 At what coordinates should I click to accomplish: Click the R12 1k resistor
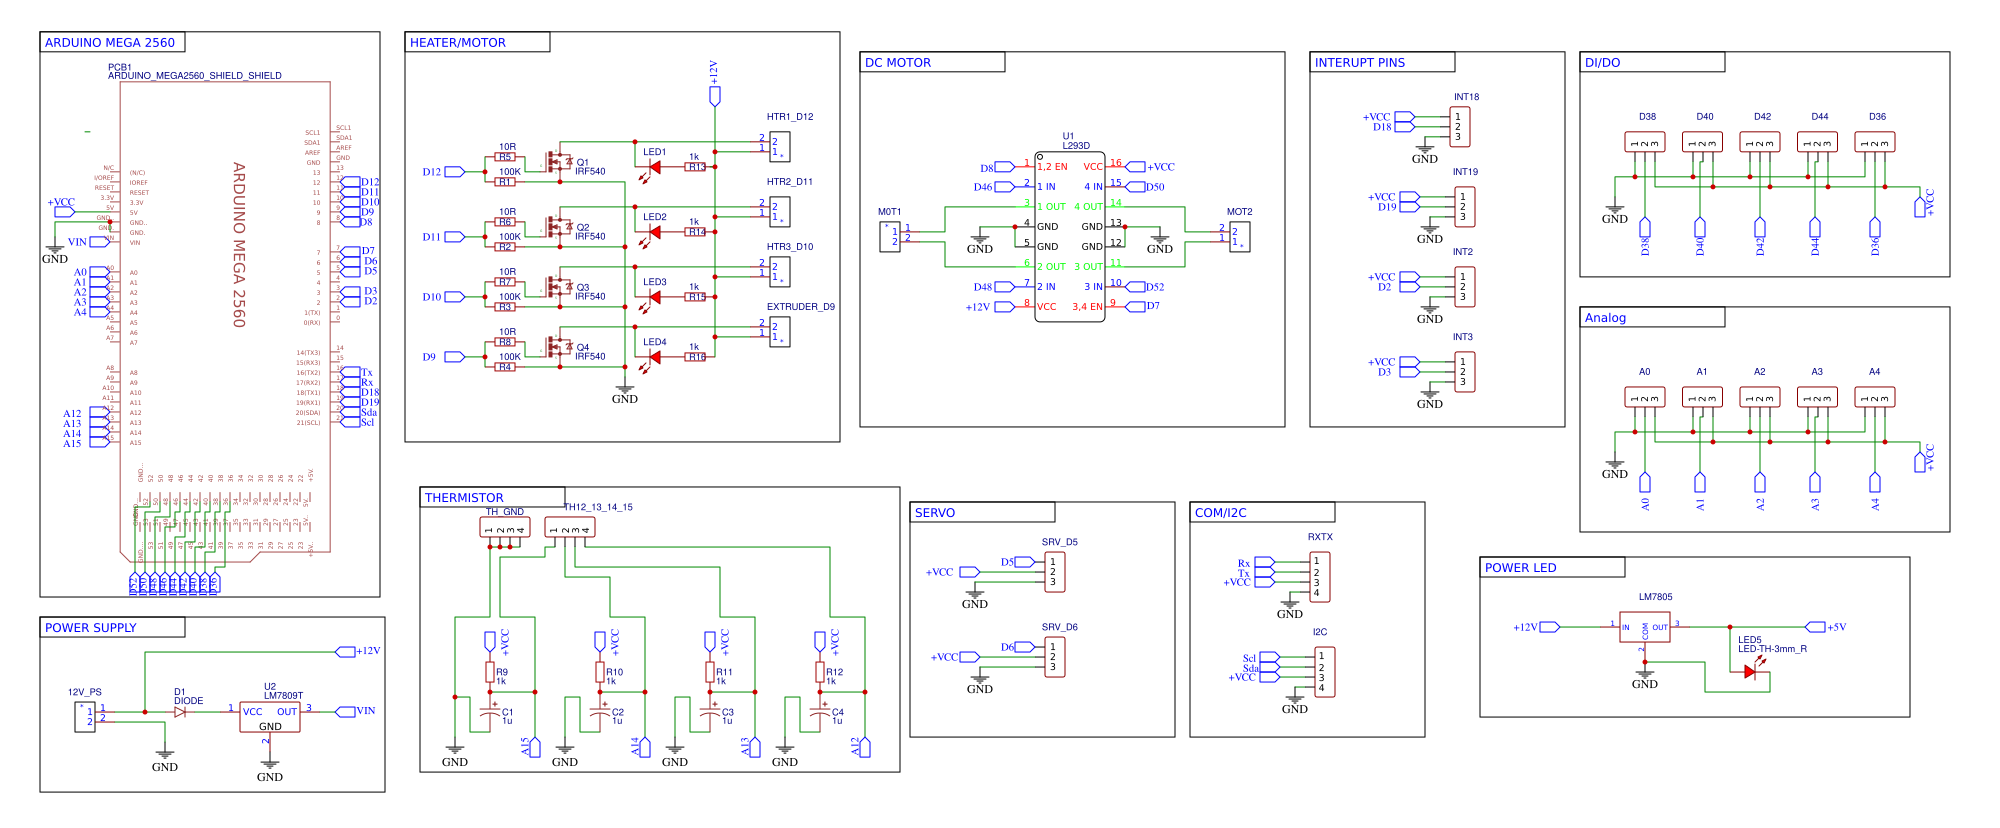820,672
